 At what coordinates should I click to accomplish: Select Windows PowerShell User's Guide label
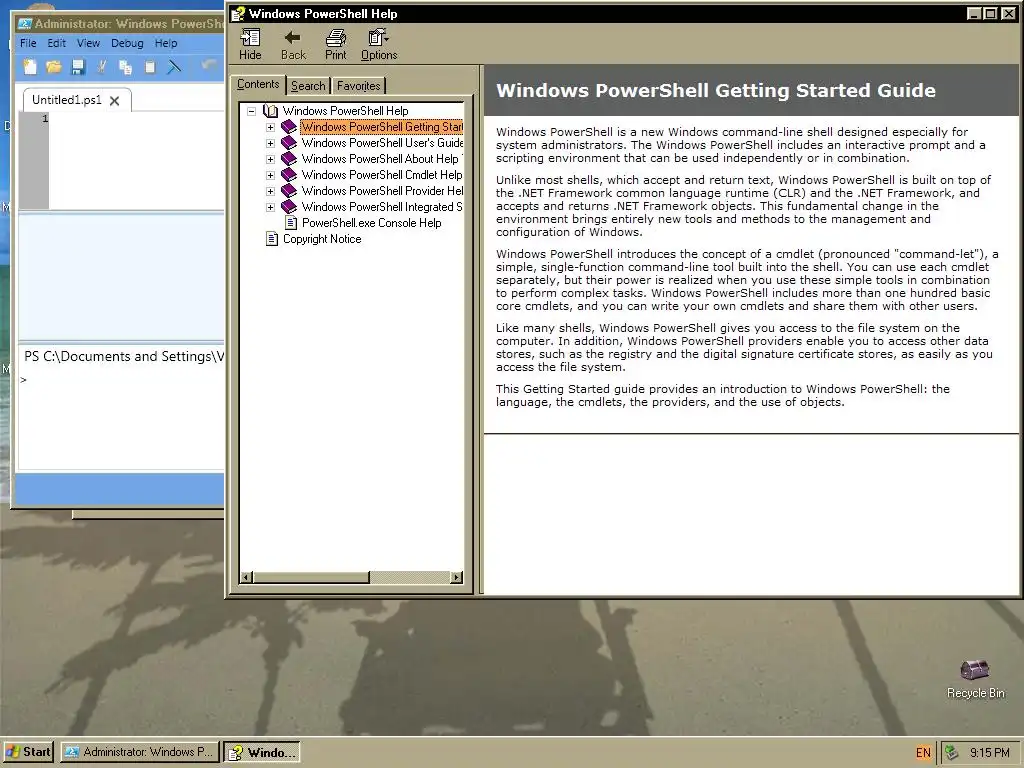point(382,143)
